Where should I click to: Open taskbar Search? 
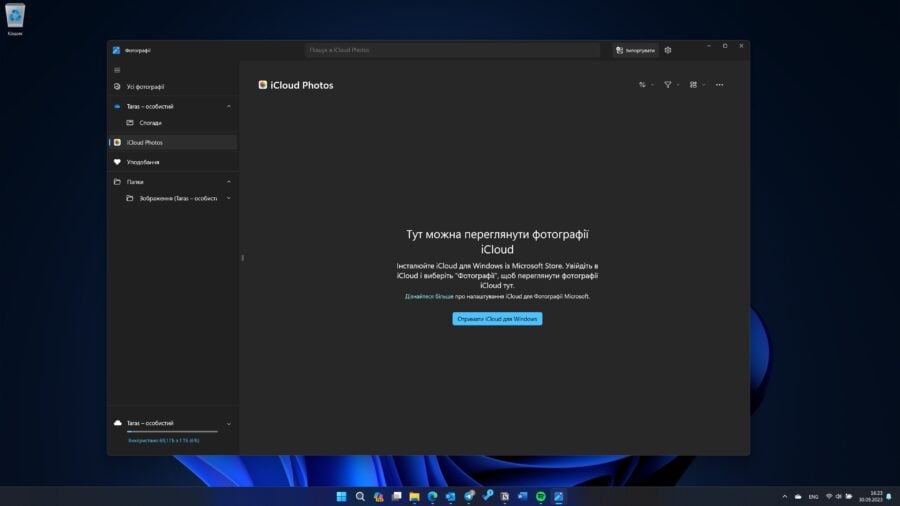360,496
